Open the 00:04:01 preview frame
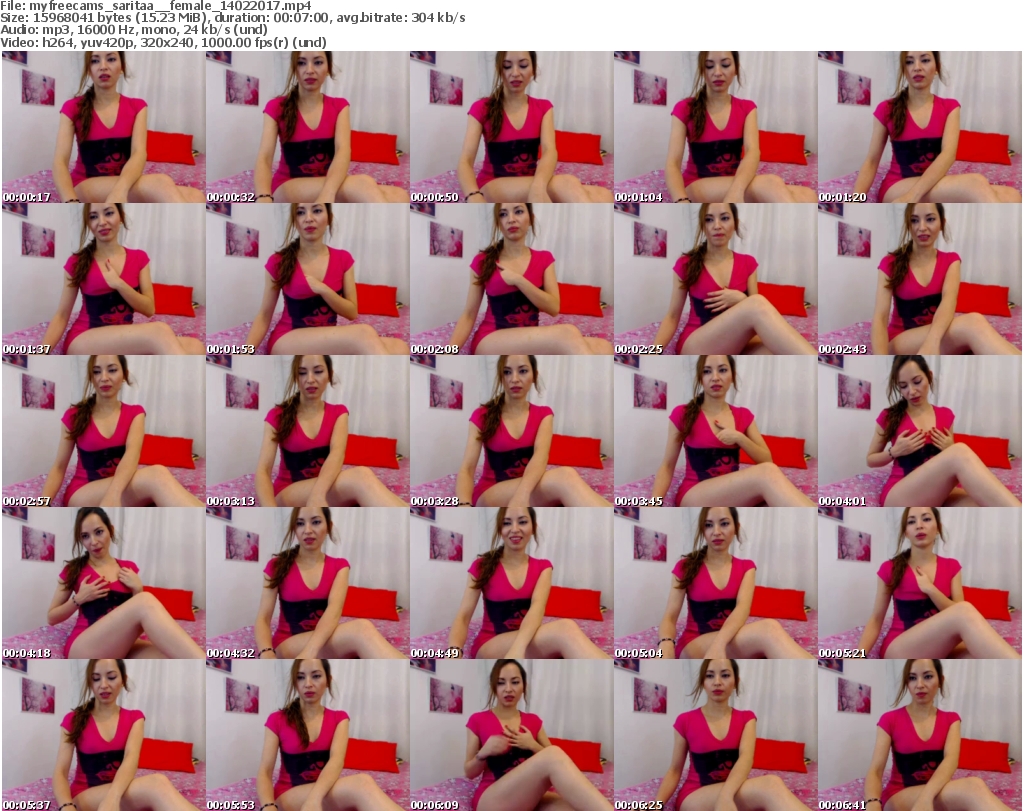 pyautogui.click(x=920, y=431)
